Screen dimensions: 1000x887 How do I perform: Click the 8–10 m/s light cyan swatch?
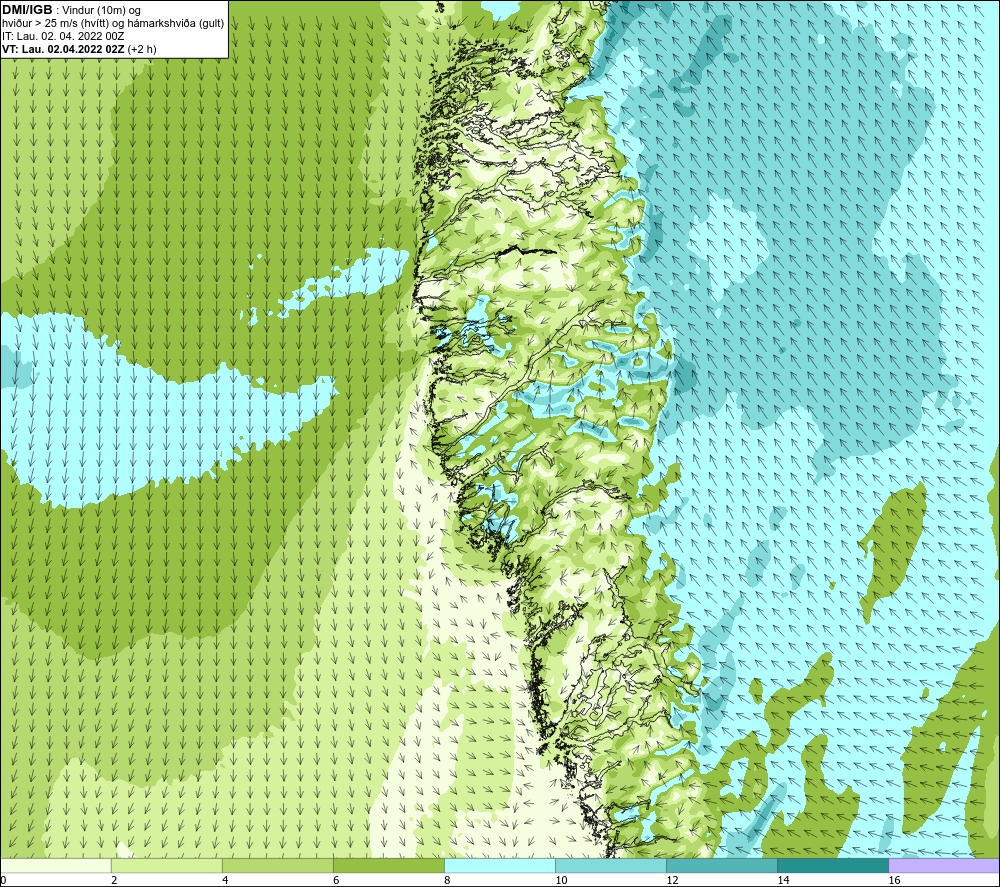click(x=500, y=866)
